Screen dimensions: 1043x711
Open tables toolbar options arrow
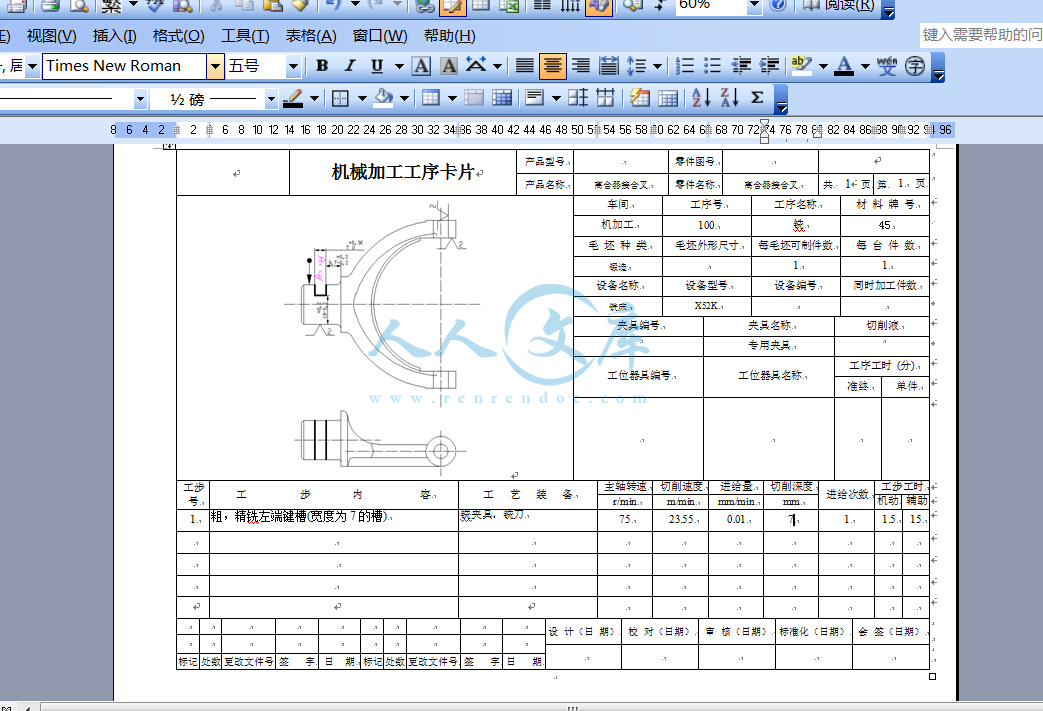coord(782,100)
